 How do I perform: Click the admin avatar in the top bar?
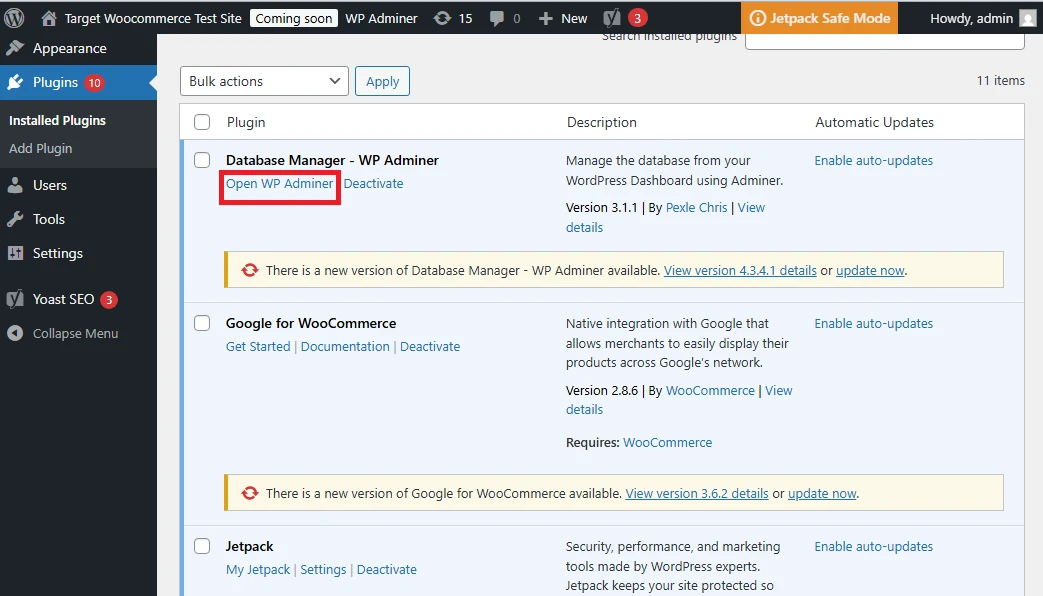[x=1028, y=18]
